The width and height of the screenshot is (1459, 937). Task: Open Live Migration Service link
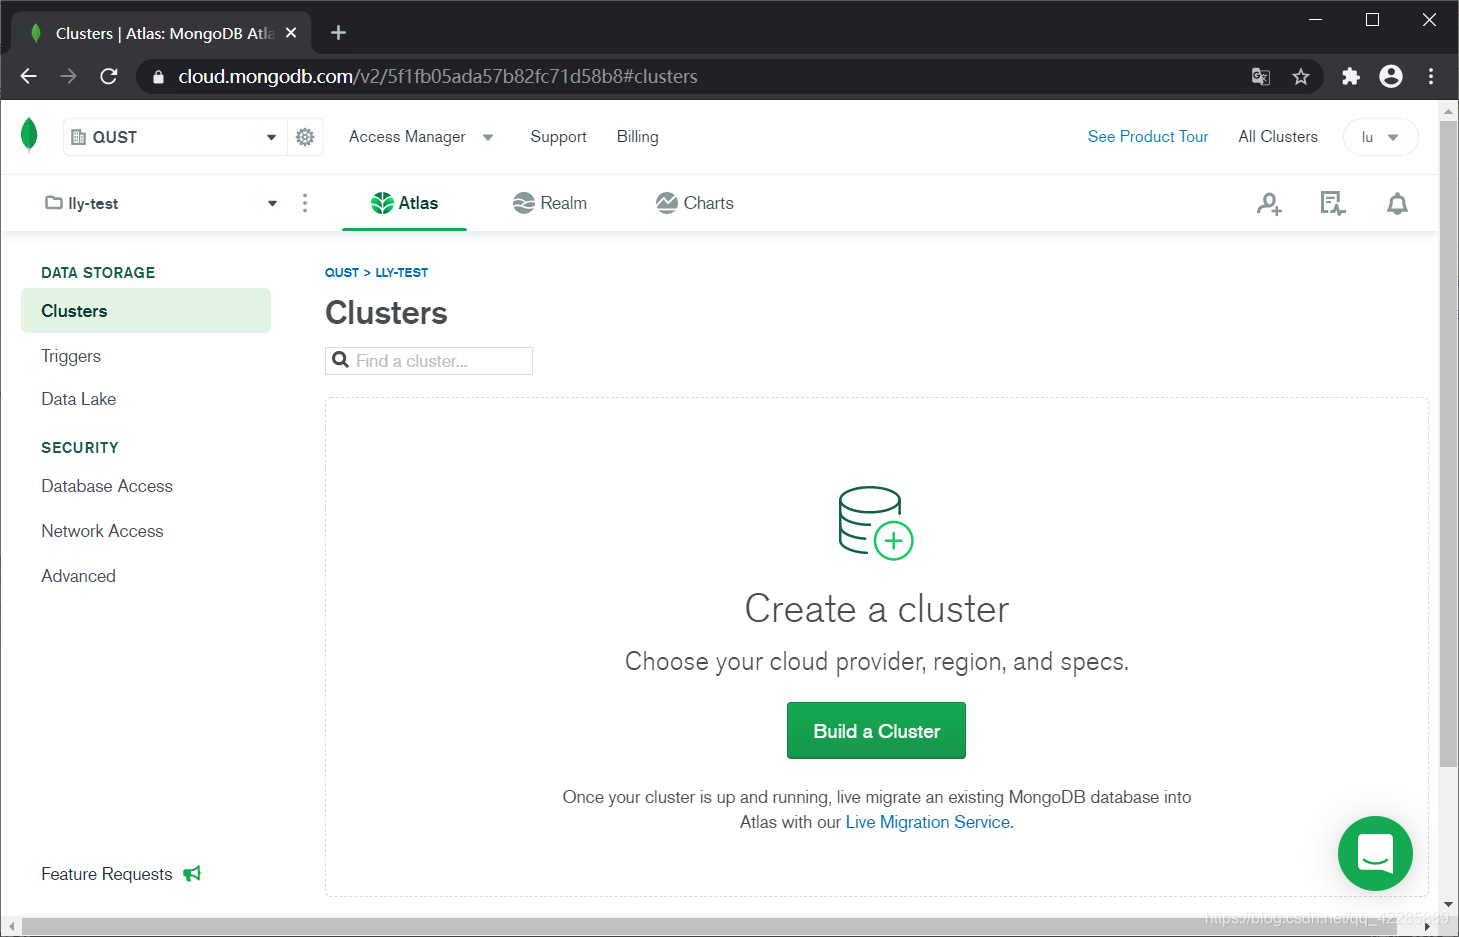point(928,822)
